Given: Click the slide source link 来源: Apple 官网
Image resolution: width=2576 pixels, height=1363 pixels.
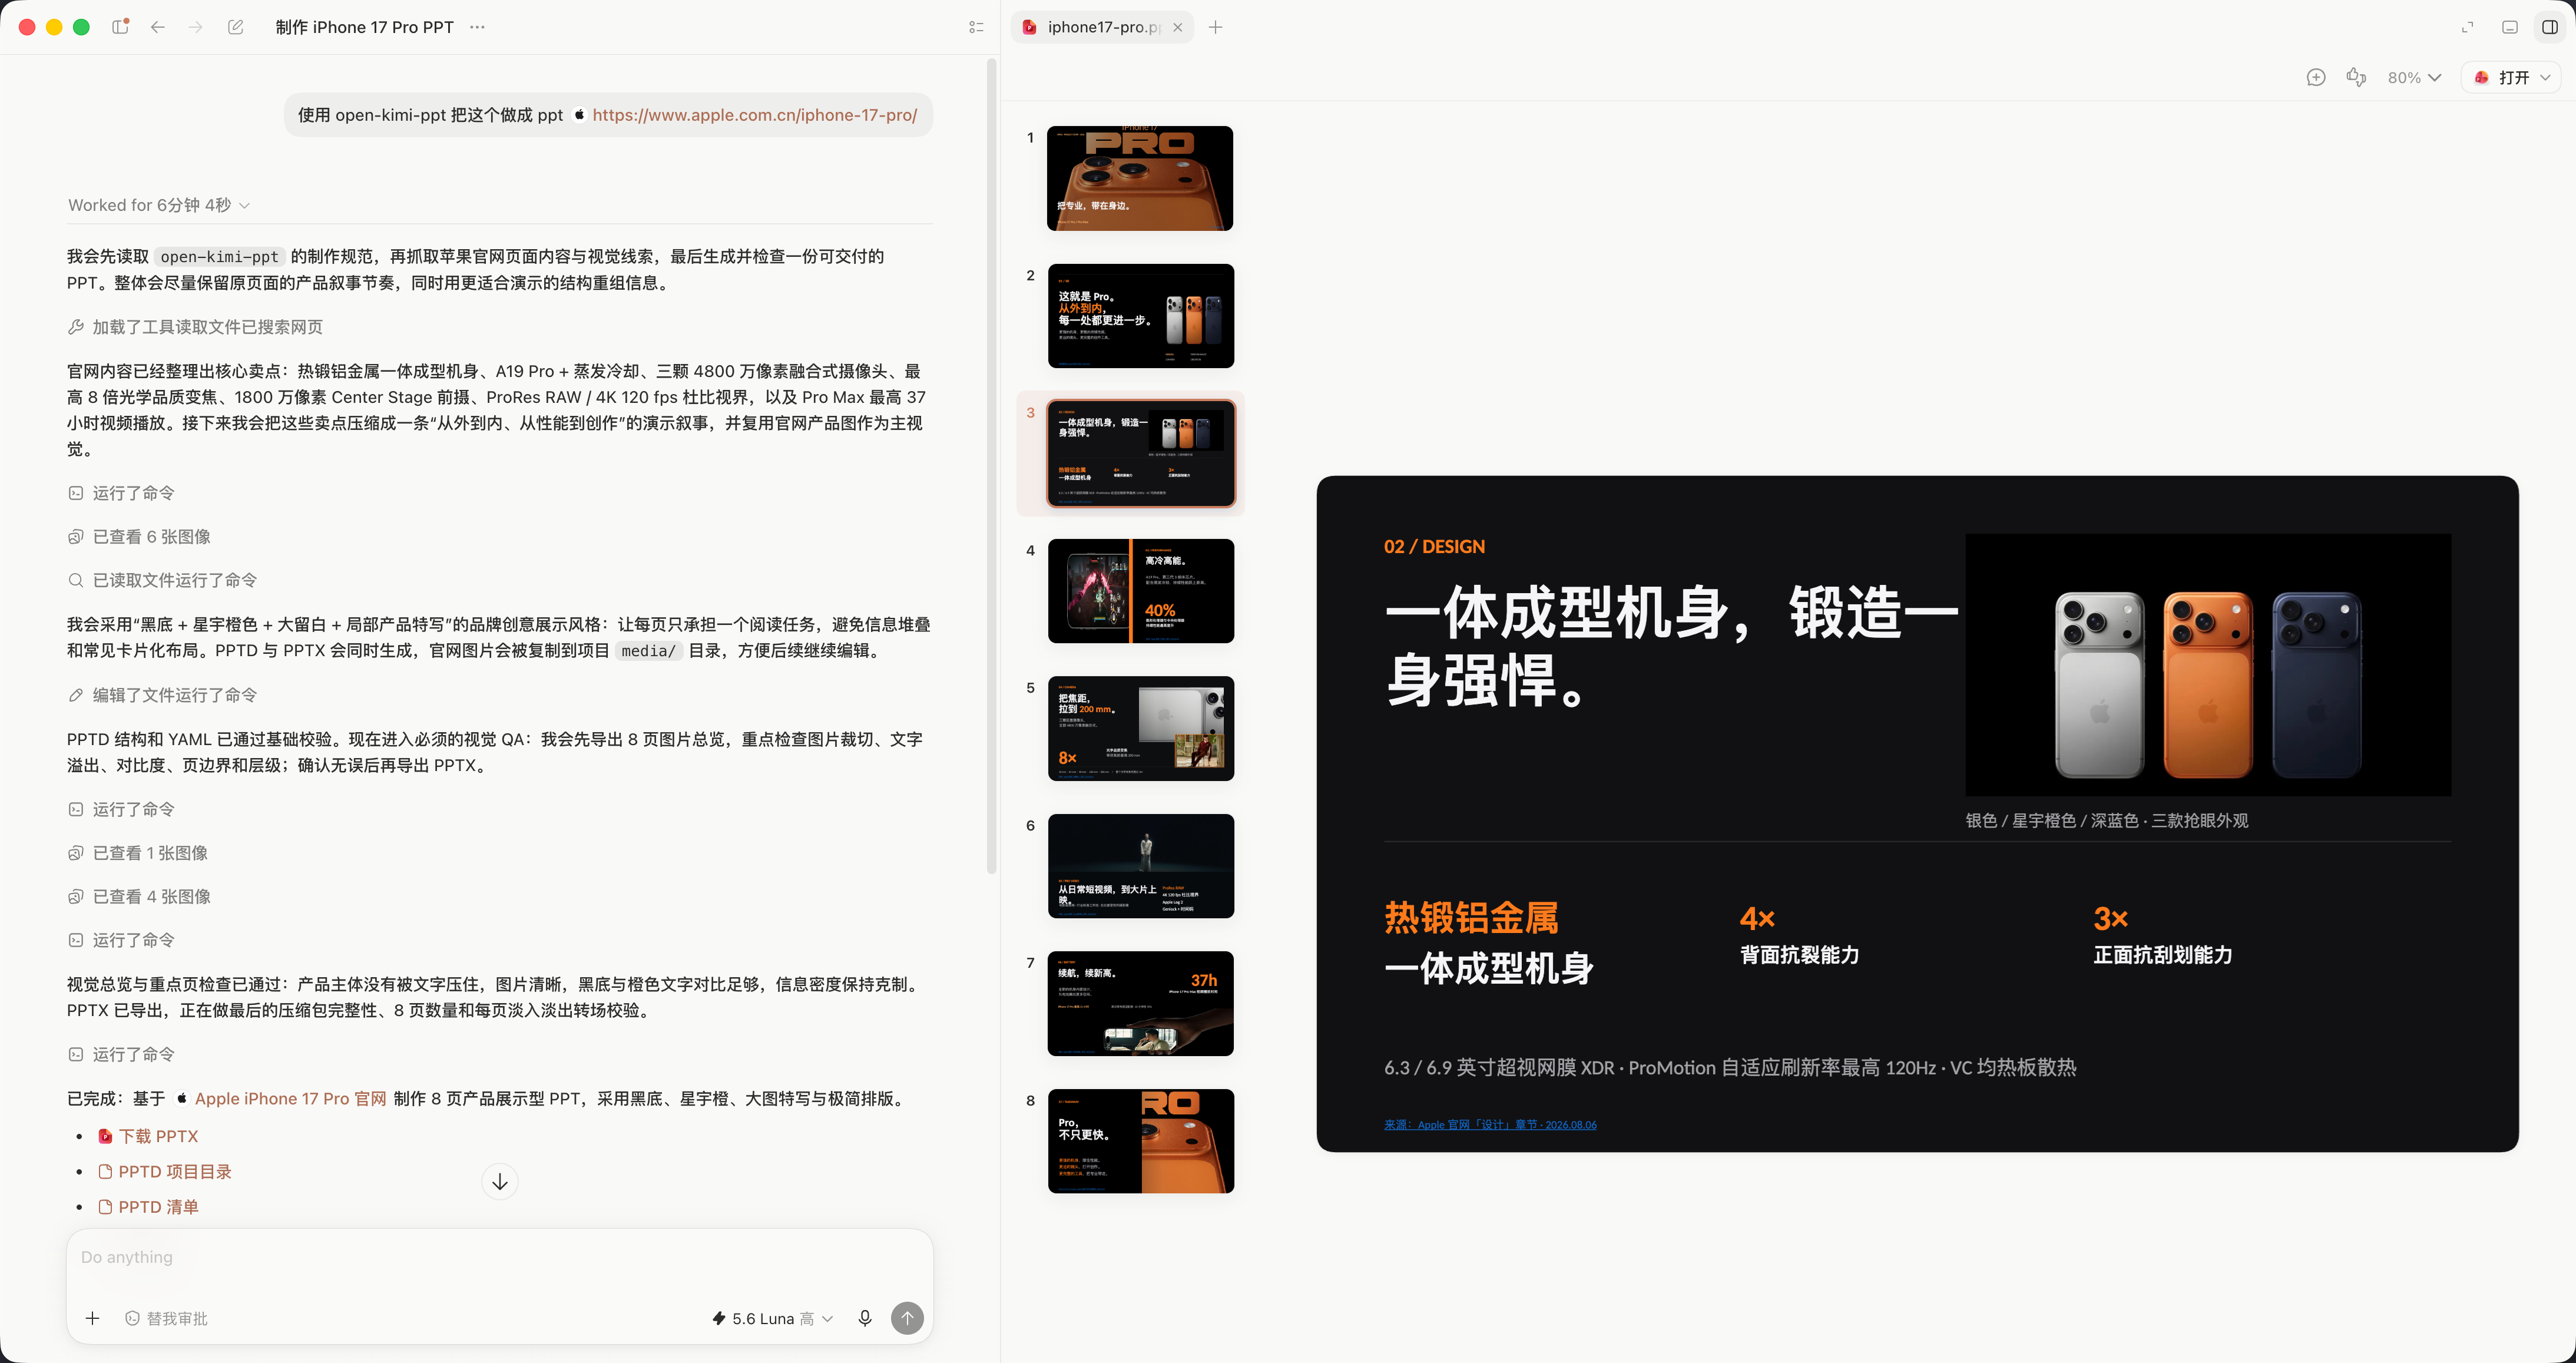Looking at the screenshot, I should pos(1489,1125).
